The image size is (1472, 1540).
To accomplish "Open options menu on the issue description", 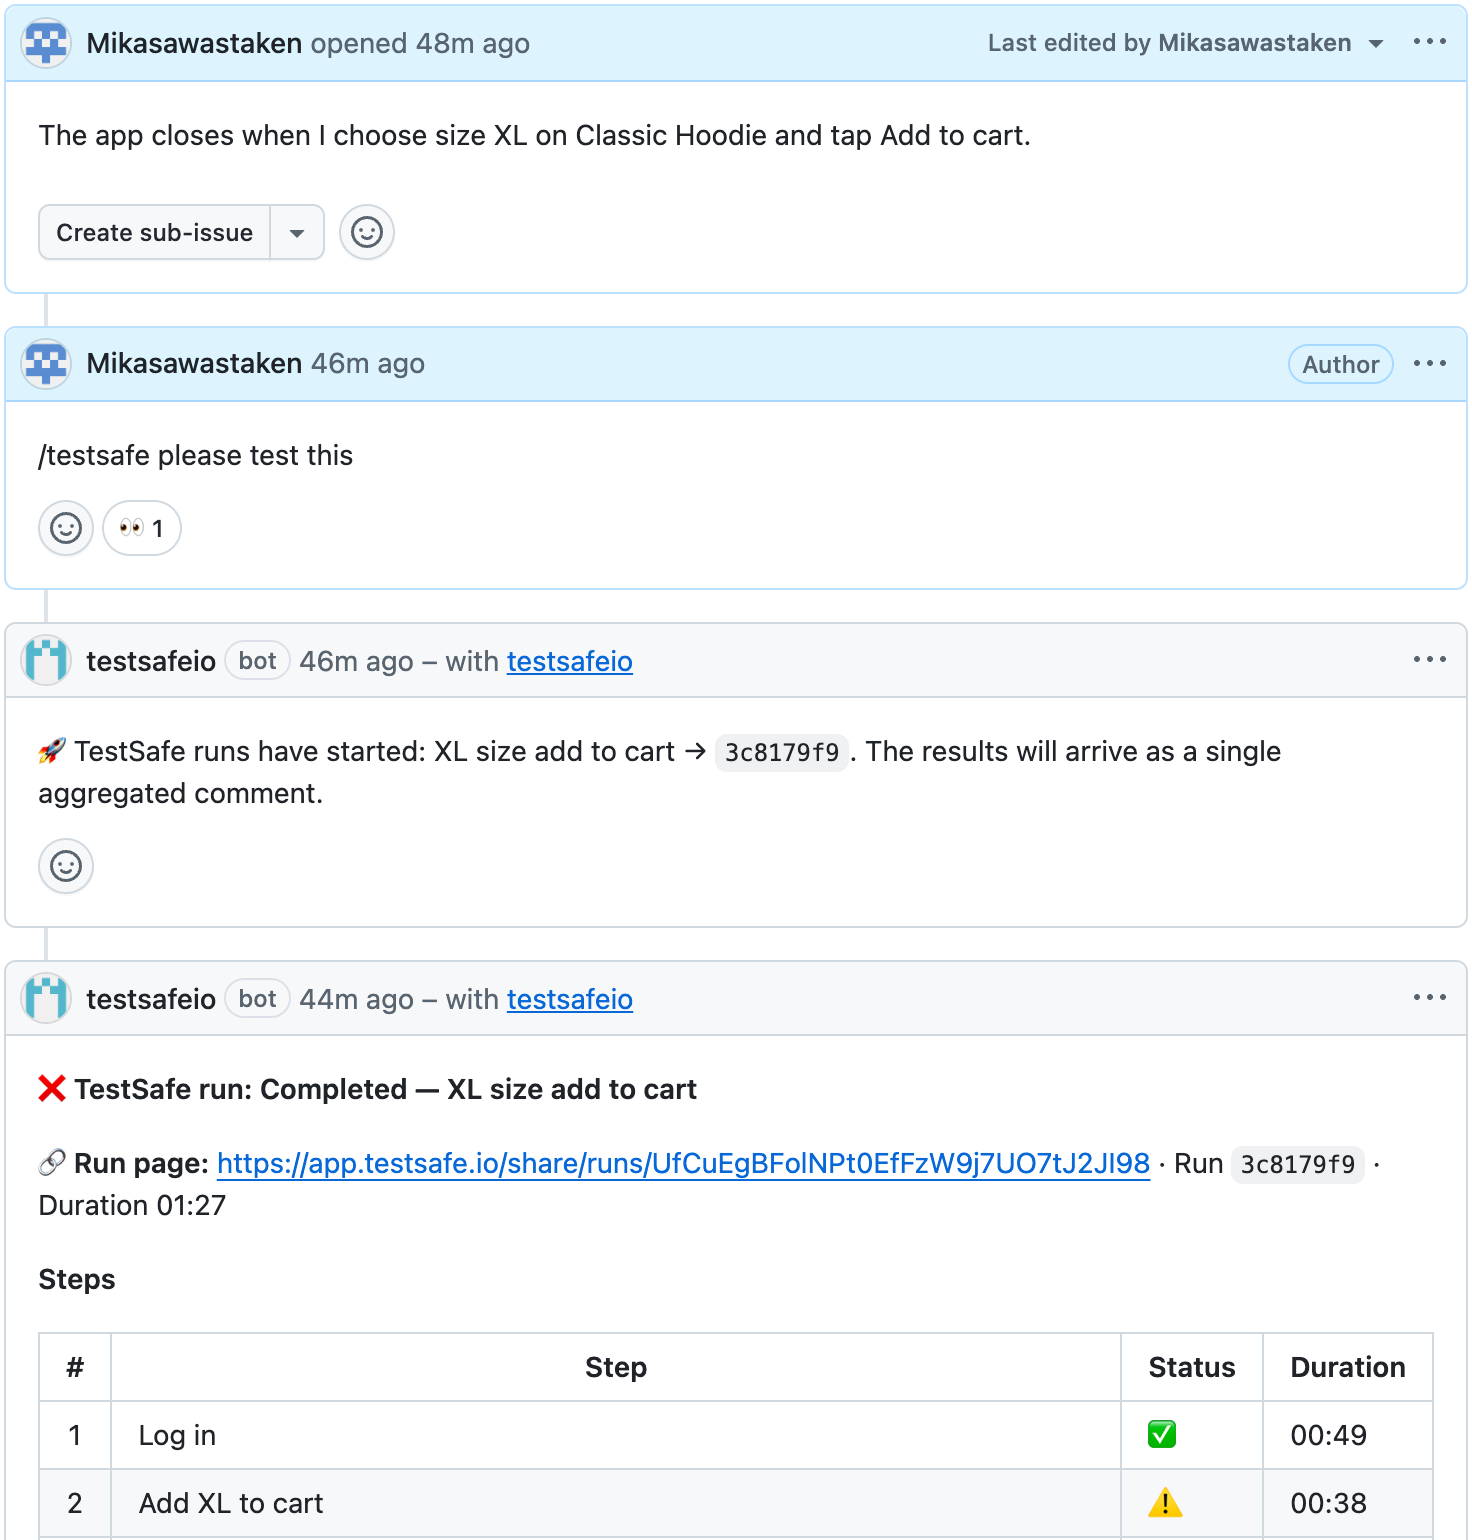I will [1430, 42].
